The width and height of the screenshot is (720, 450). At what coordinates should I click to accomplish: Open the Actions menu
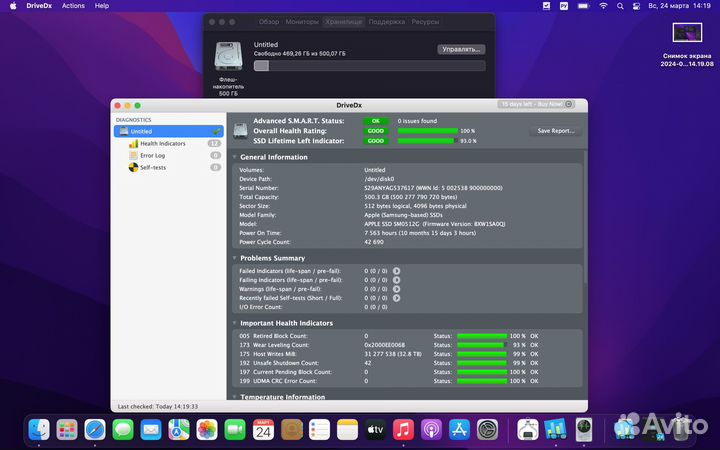click(73, 6)
